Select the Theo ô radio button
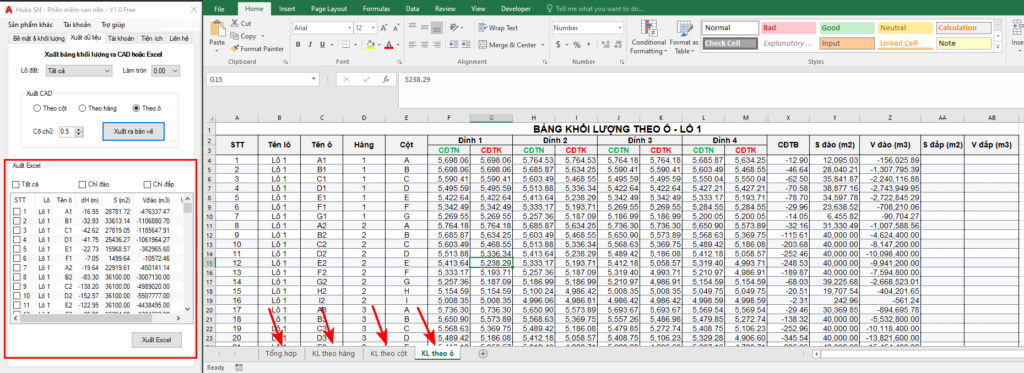The image size is (1024, 373). tap(136, 108)
